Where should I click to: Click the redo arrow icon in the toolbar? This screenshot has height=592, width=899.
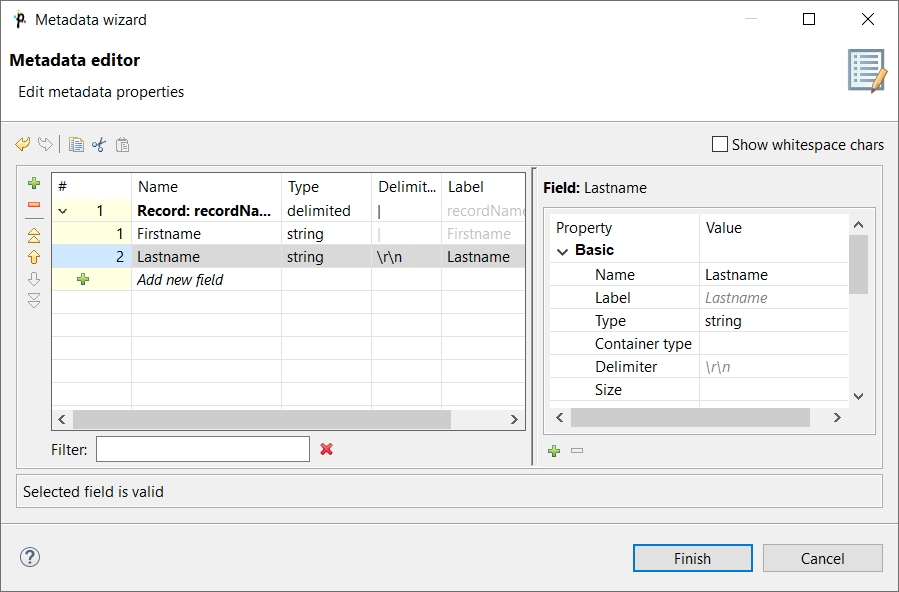(x=45, y=144)
